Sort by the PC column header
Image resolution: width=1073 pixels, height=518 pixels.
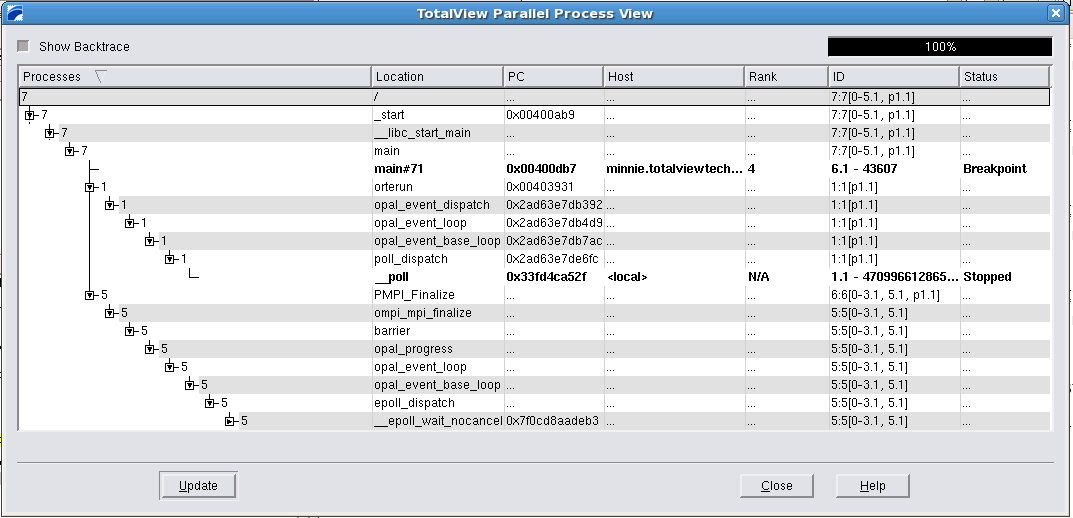(x=553, y=77)
